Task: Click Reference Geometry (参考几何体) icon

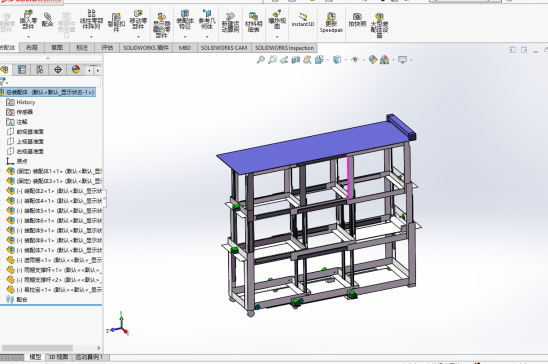Action: (x=207, y=14)
